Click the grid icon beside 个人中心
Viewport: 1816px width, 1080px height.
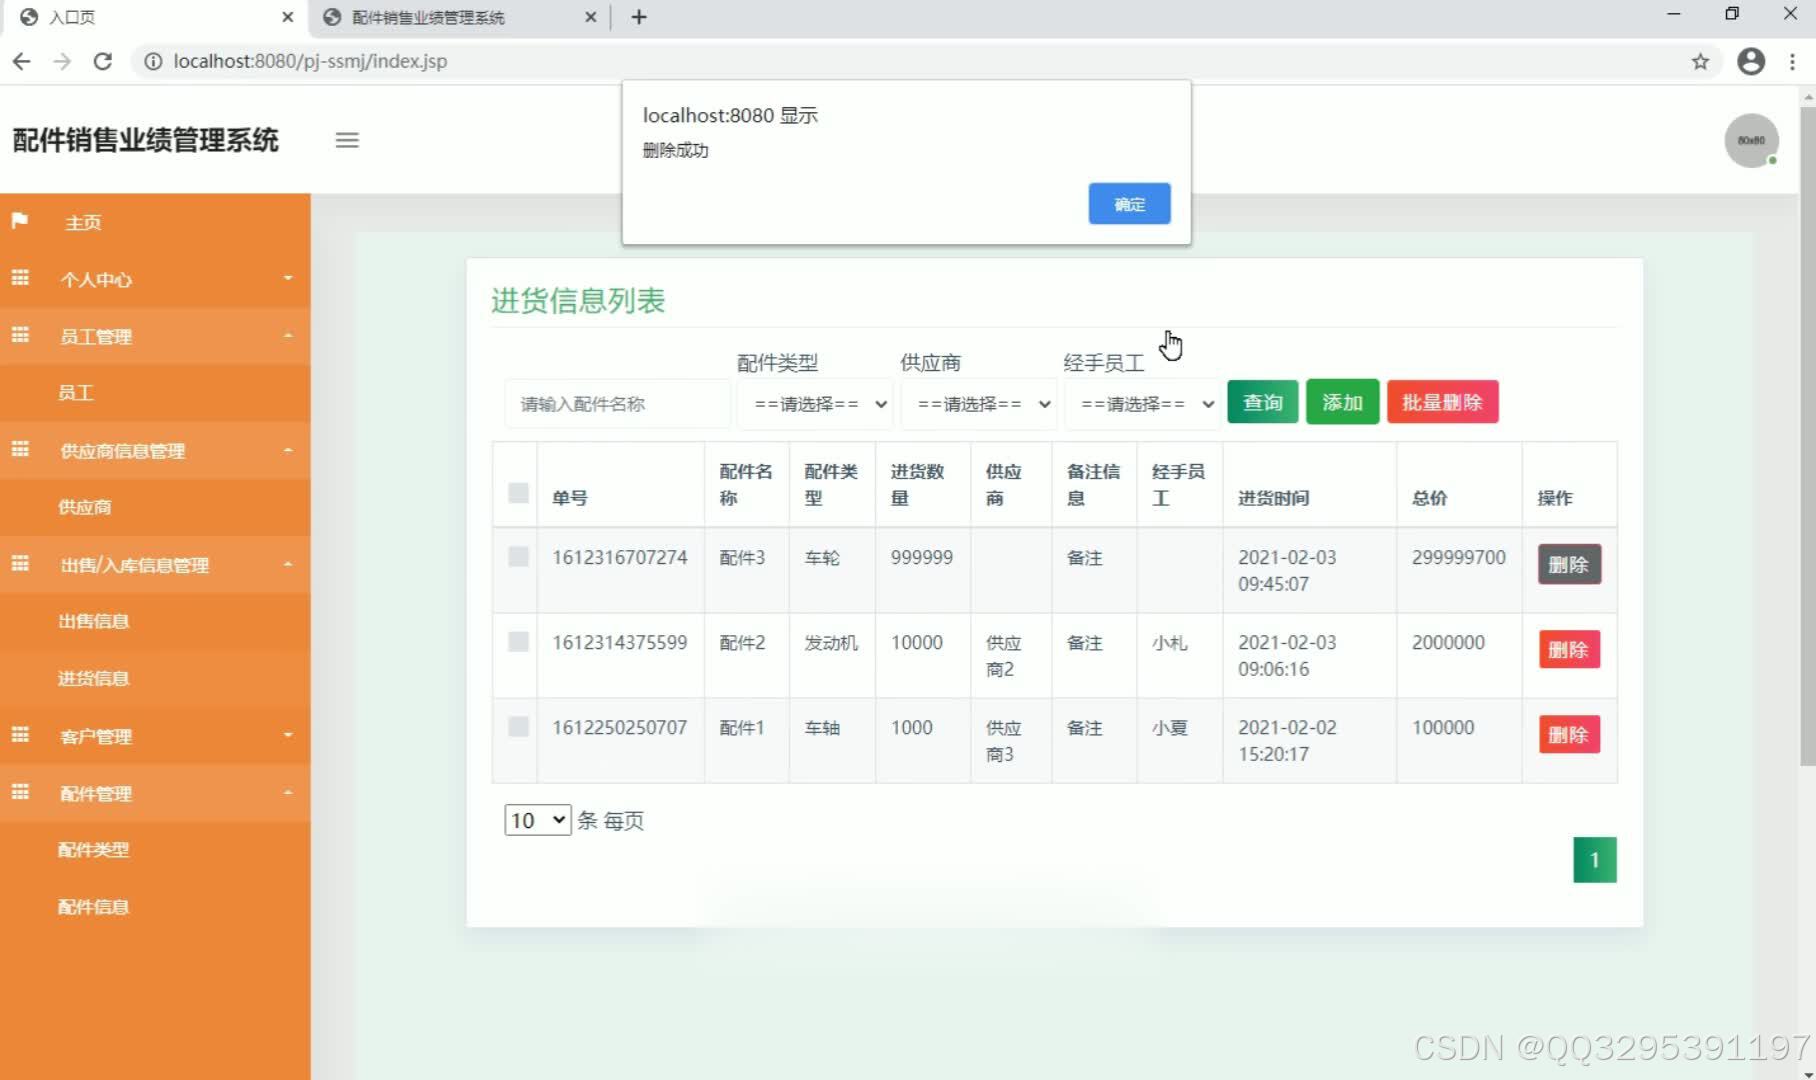pos(20,278)
